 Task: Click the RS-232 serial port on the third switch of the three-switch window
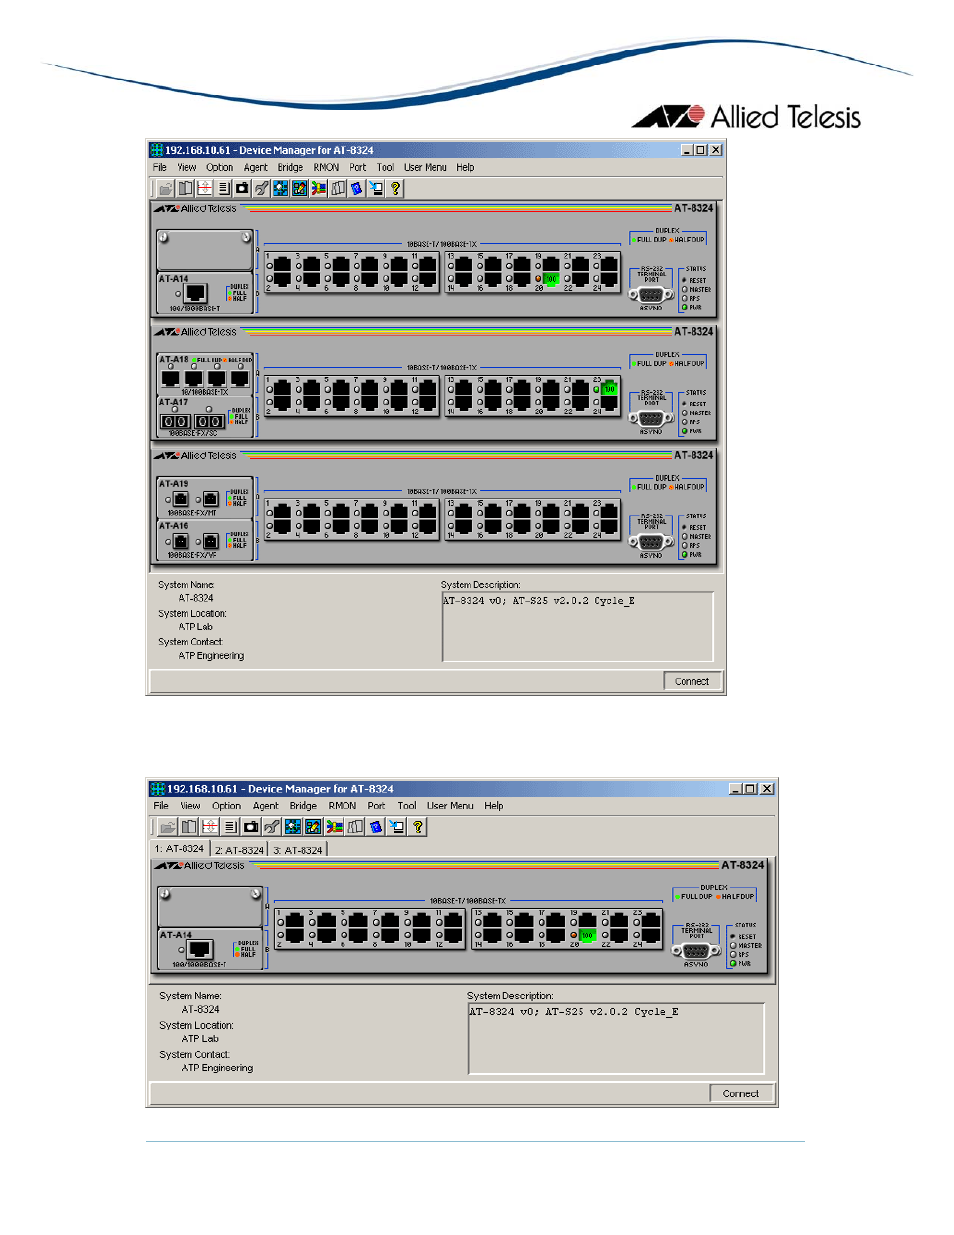point(652,541)
